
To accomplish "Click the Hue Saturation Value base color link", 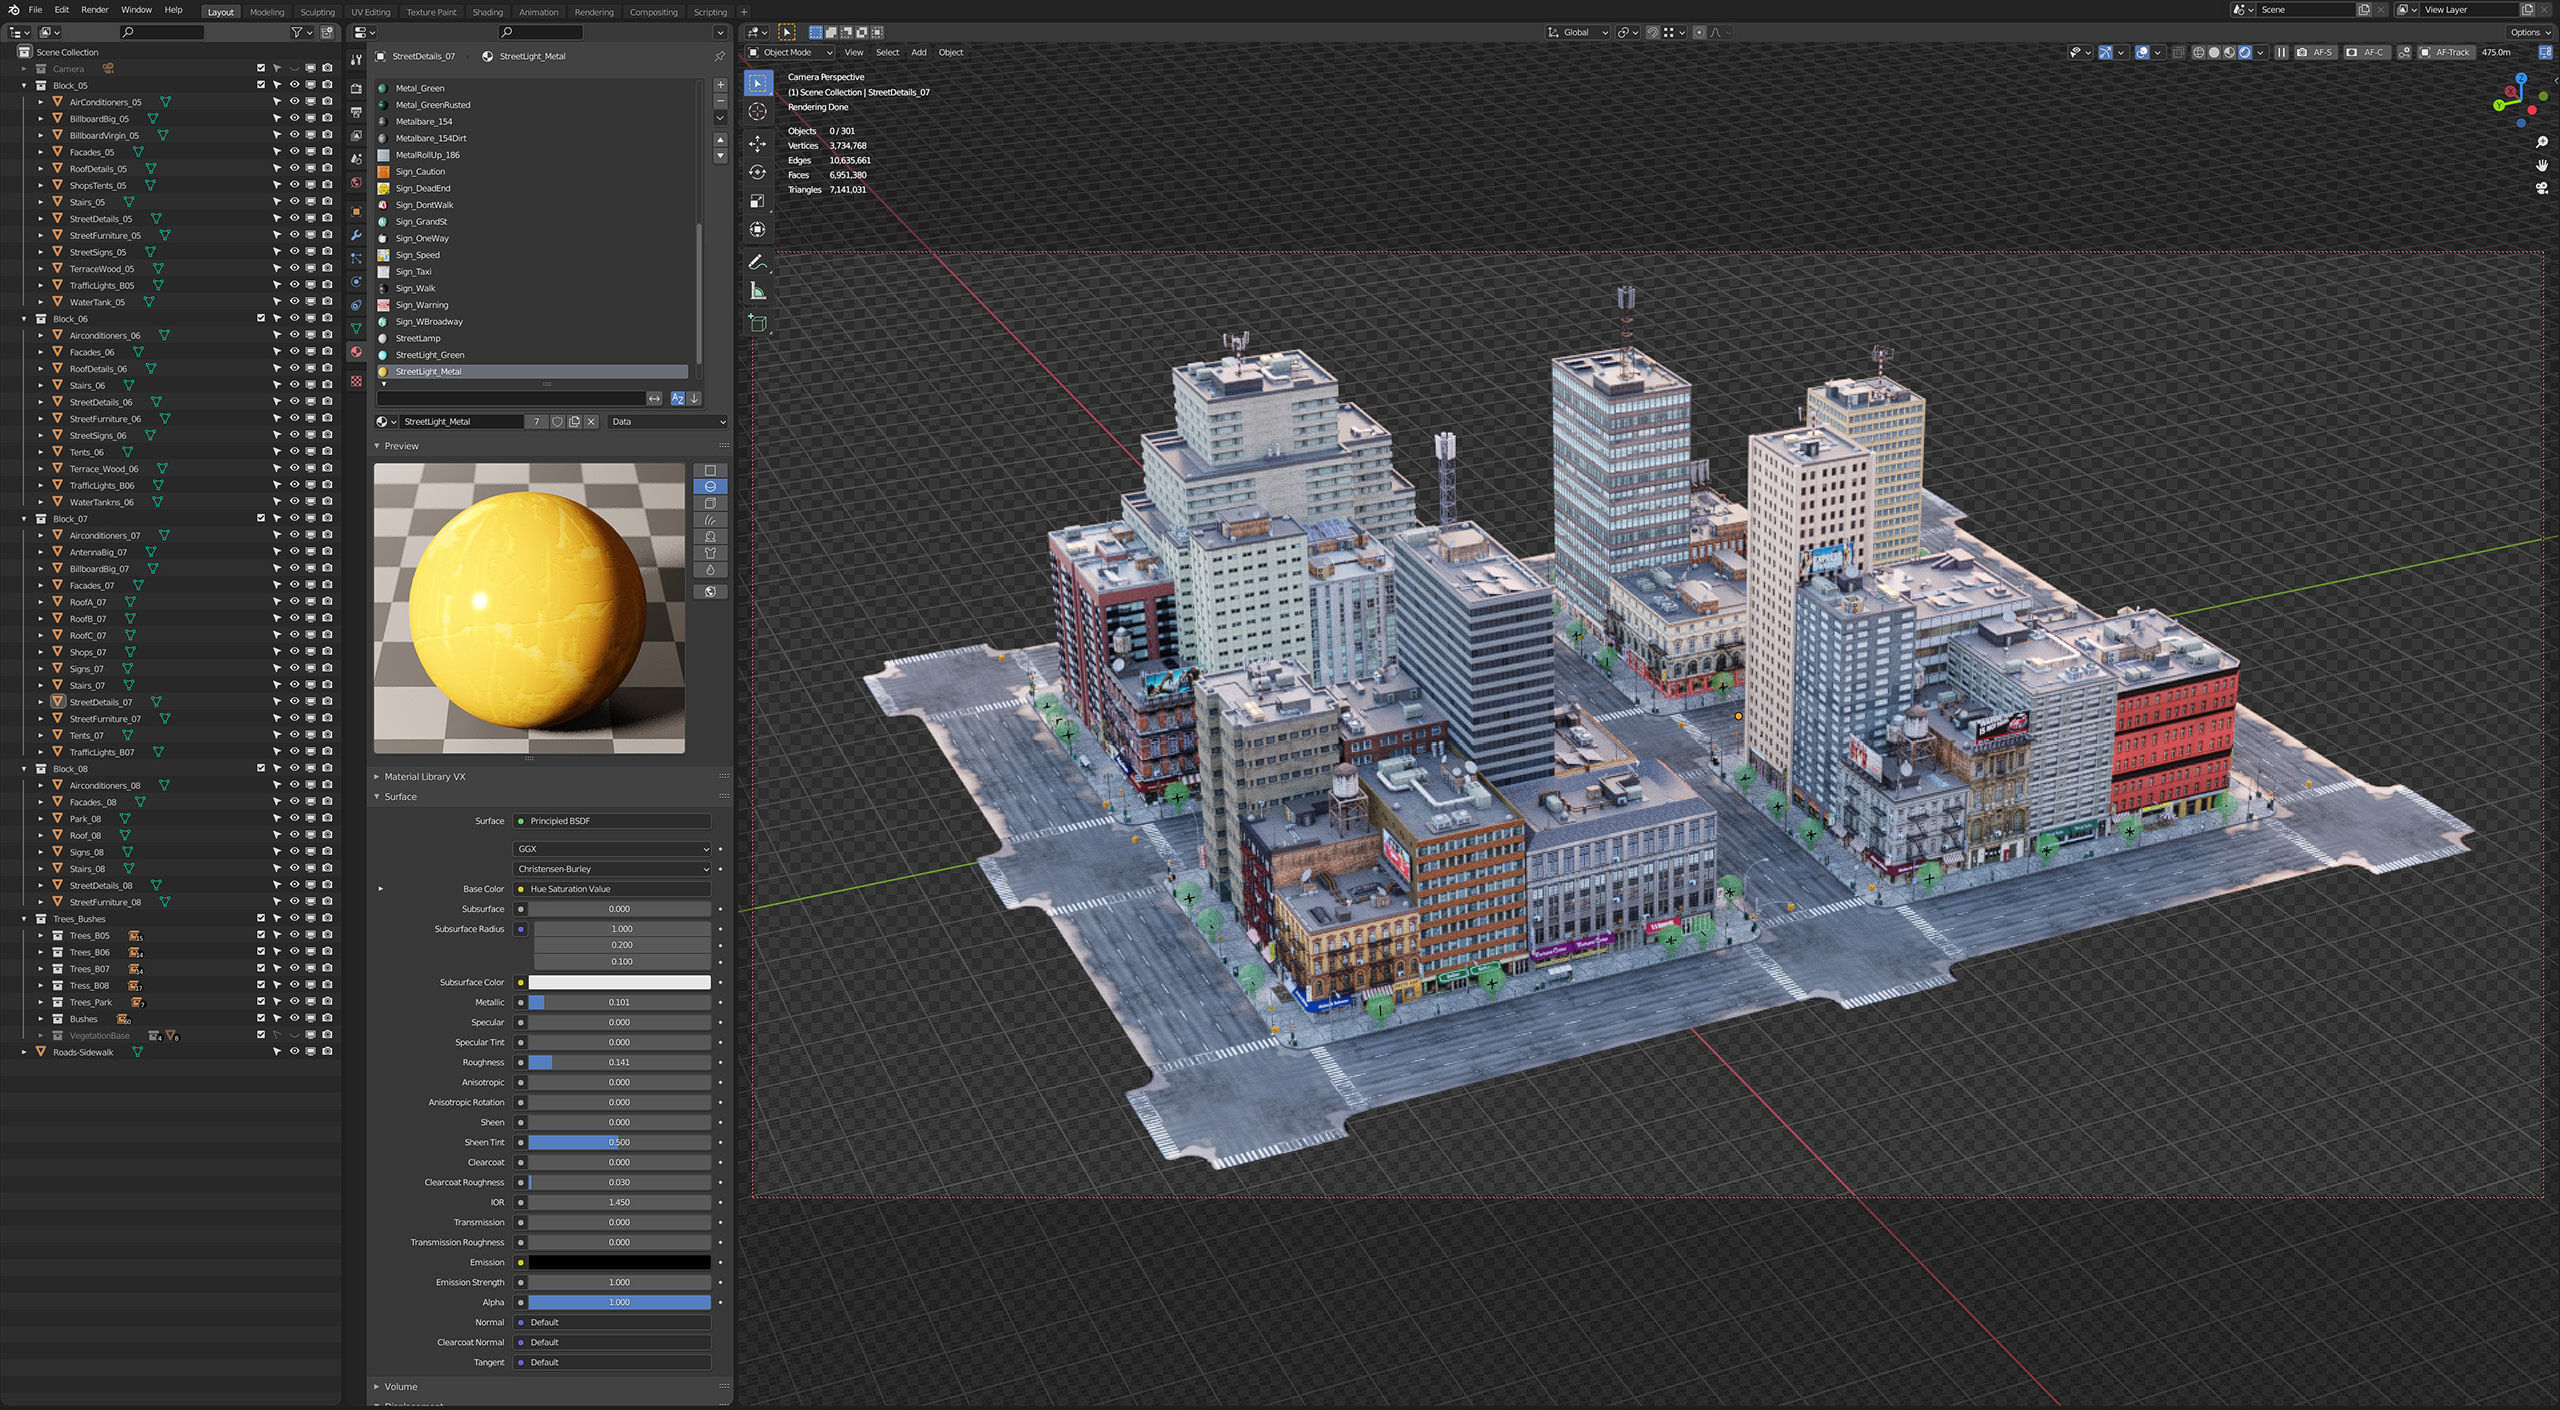I will (612, 889).
